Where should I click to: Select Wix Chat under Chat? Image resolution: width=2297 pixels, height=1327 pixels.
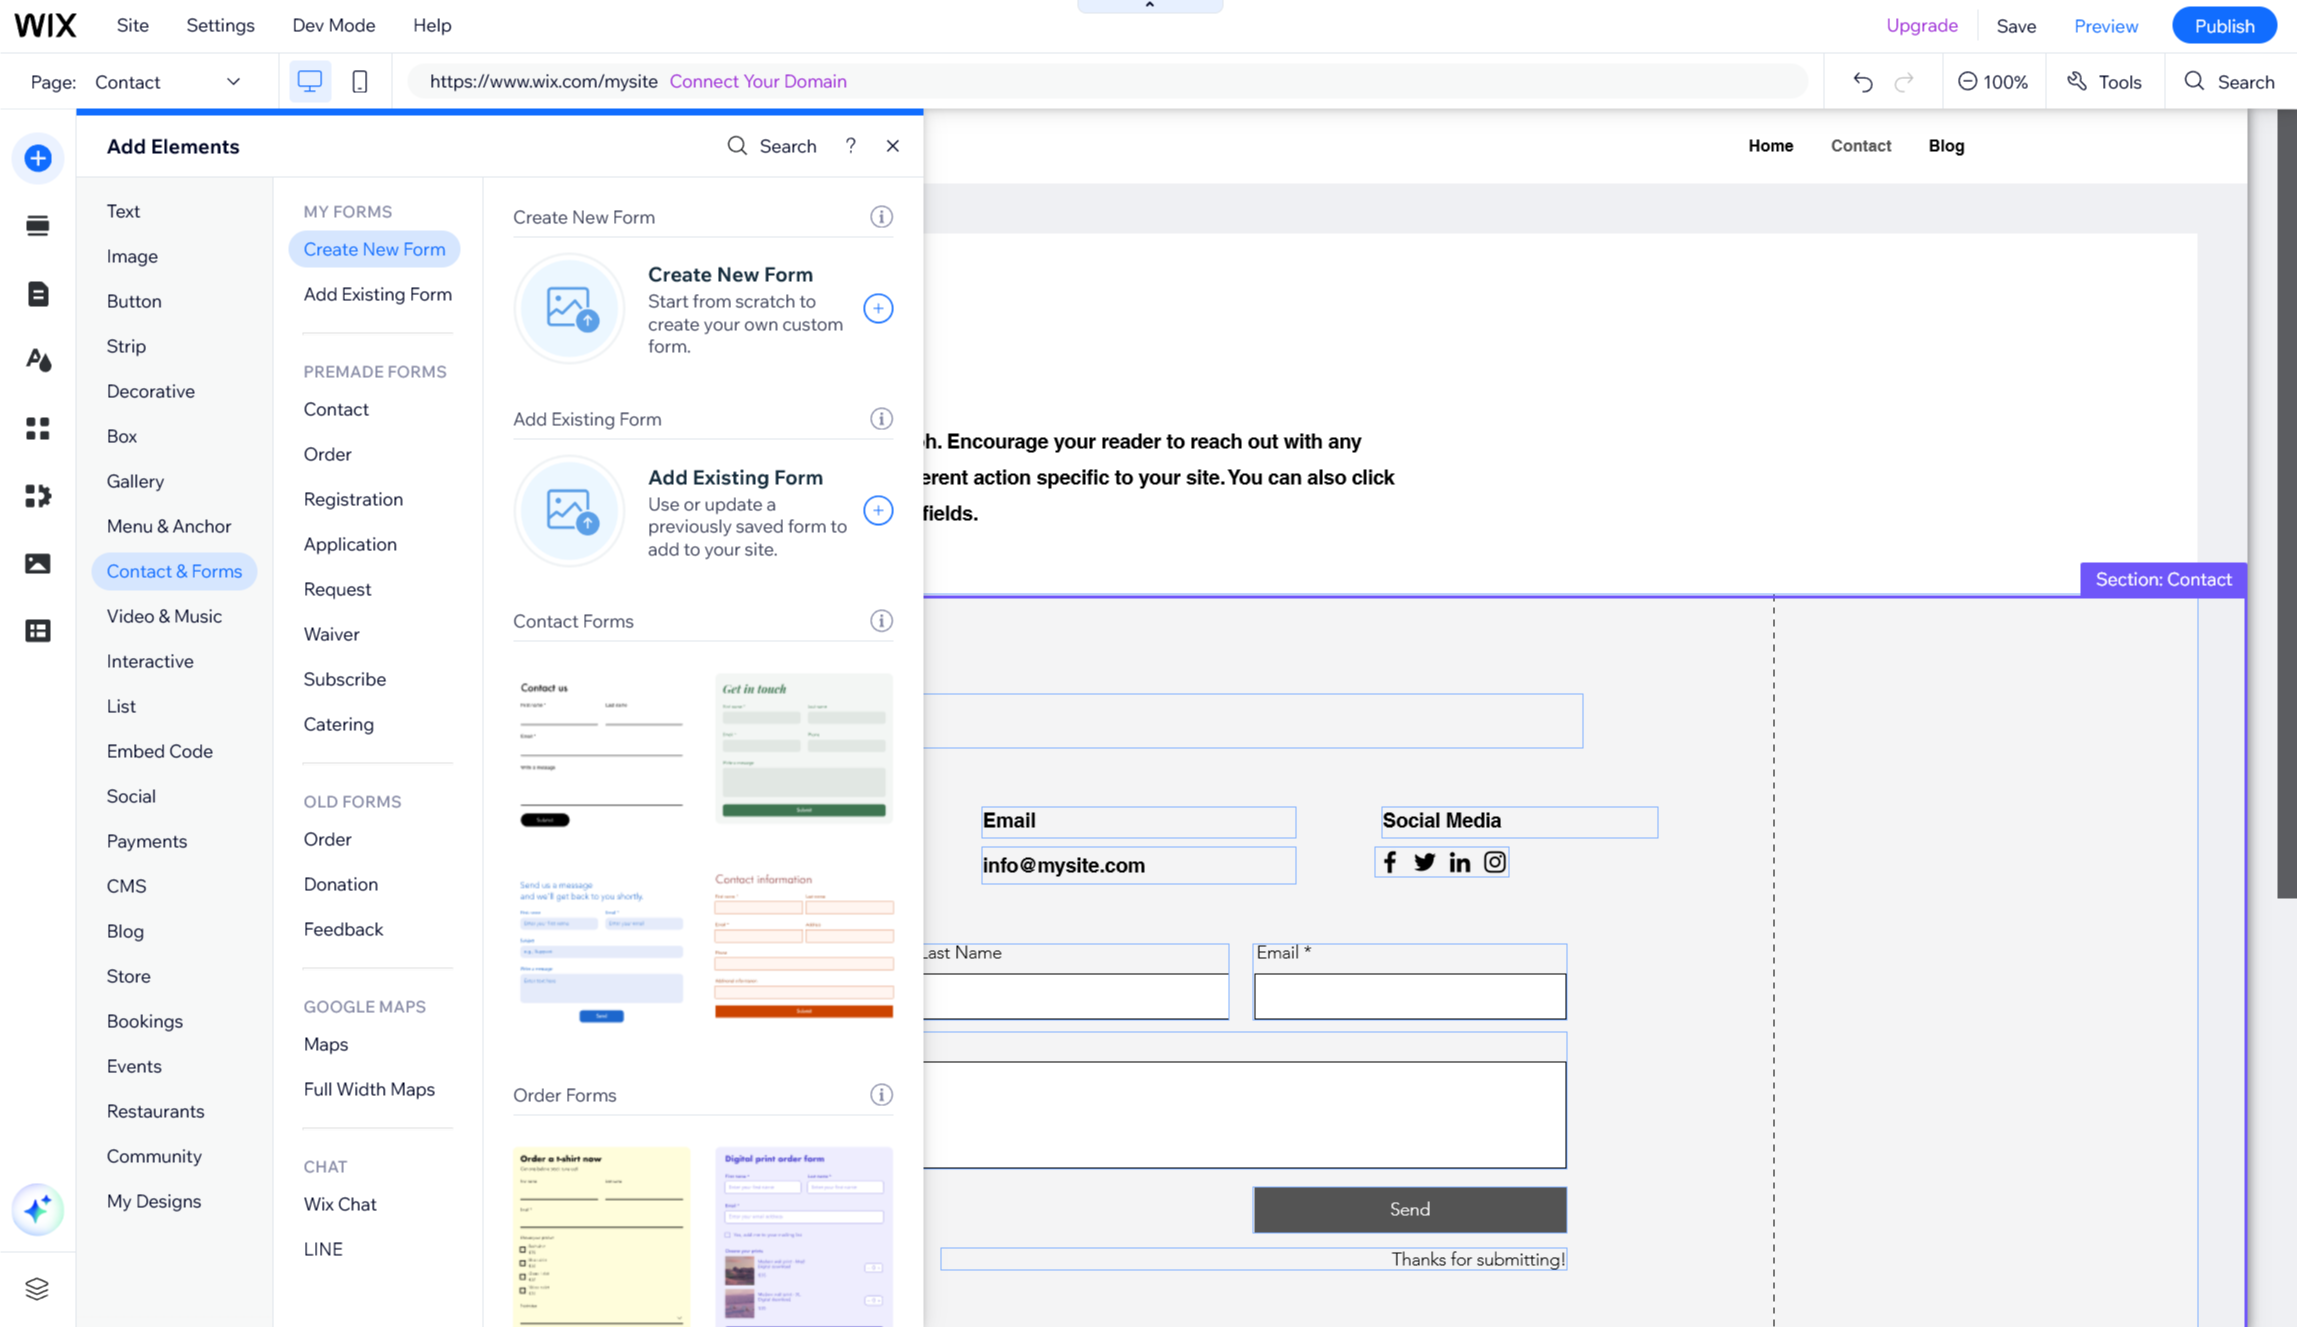pyautogui.click(x=340, y=1204)
